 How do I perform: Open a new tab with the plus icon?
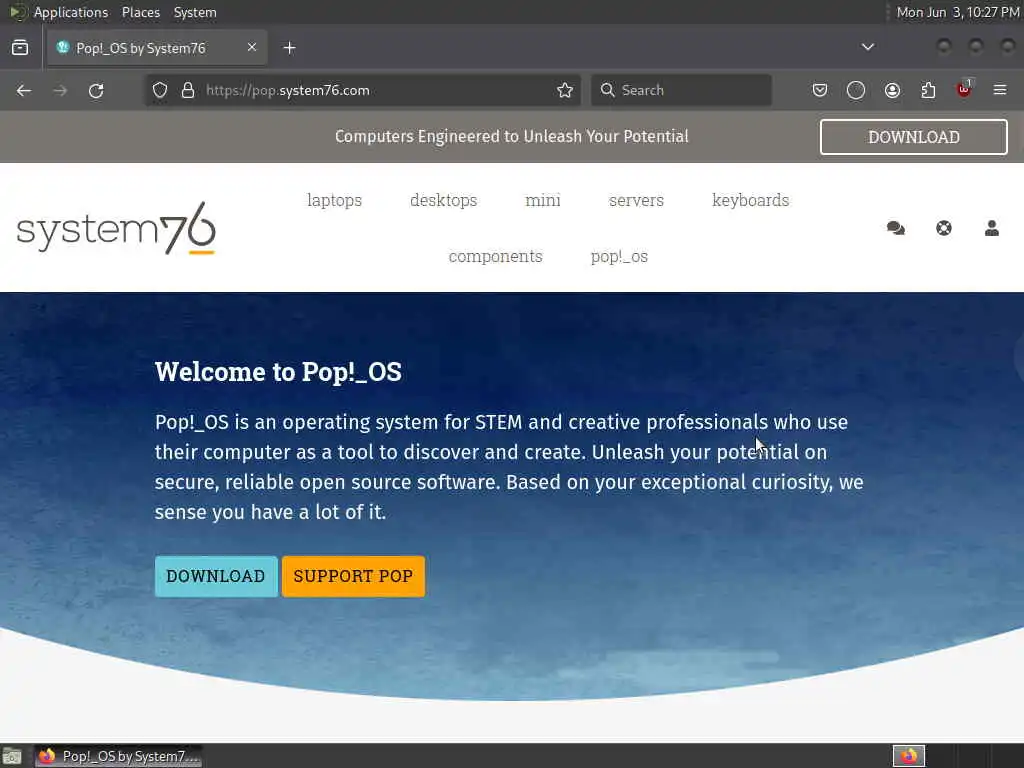289,48
